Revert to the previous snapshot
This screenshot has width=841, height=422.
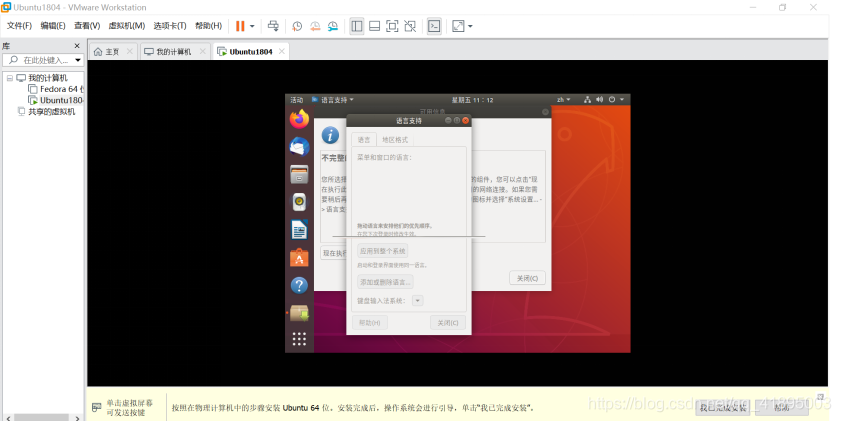(x=315, y=26)
